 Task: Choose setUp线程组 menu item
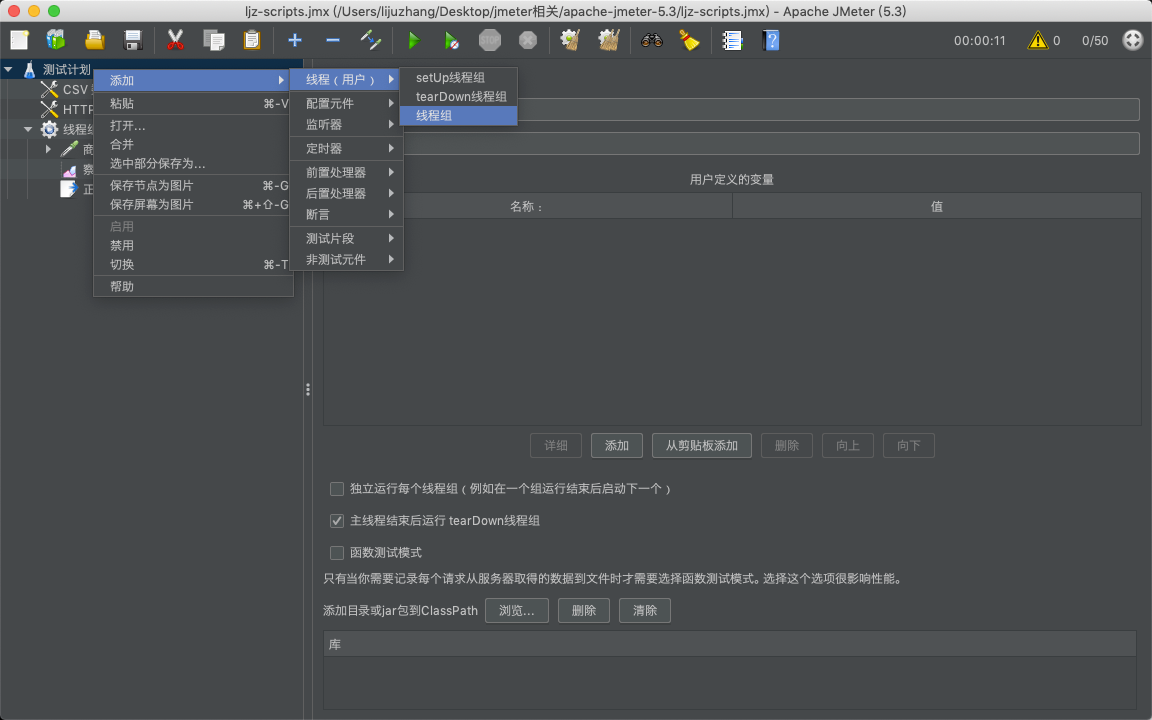(x=458, y=77)
